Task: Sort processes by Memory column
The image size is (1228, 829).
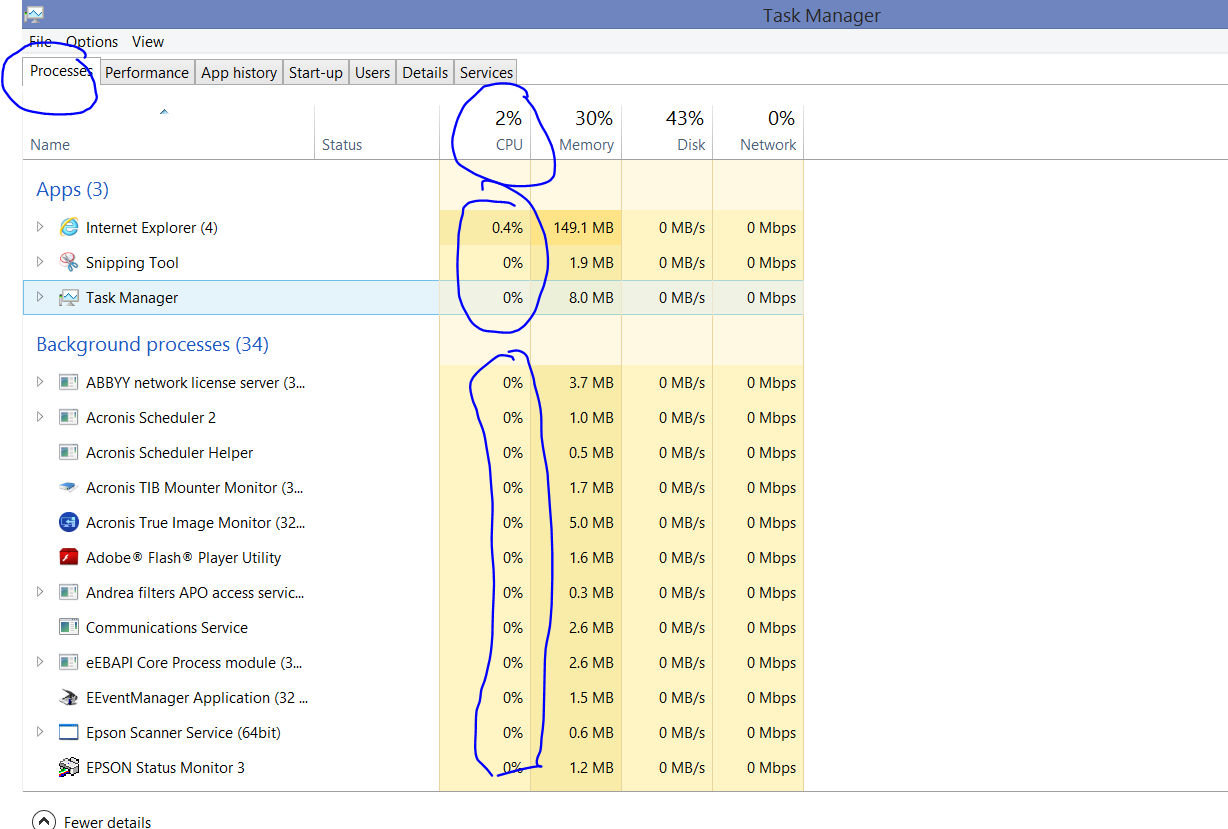Action: click(576, 132)
